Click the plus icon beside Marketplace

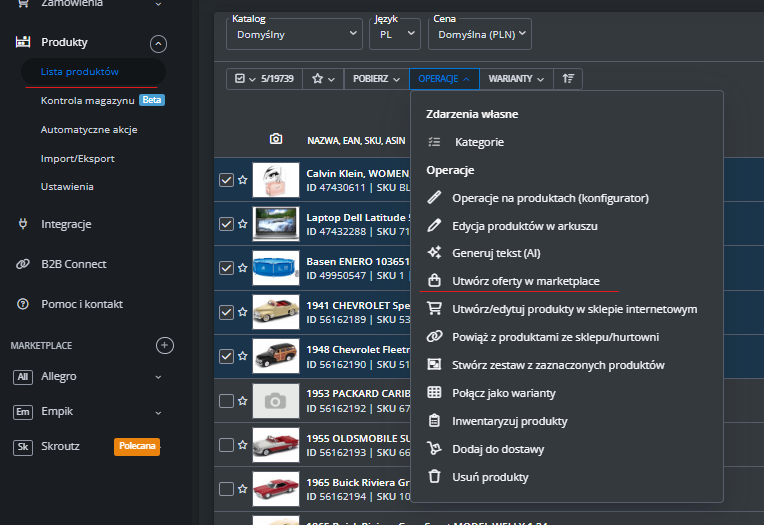tap(165, 345)
